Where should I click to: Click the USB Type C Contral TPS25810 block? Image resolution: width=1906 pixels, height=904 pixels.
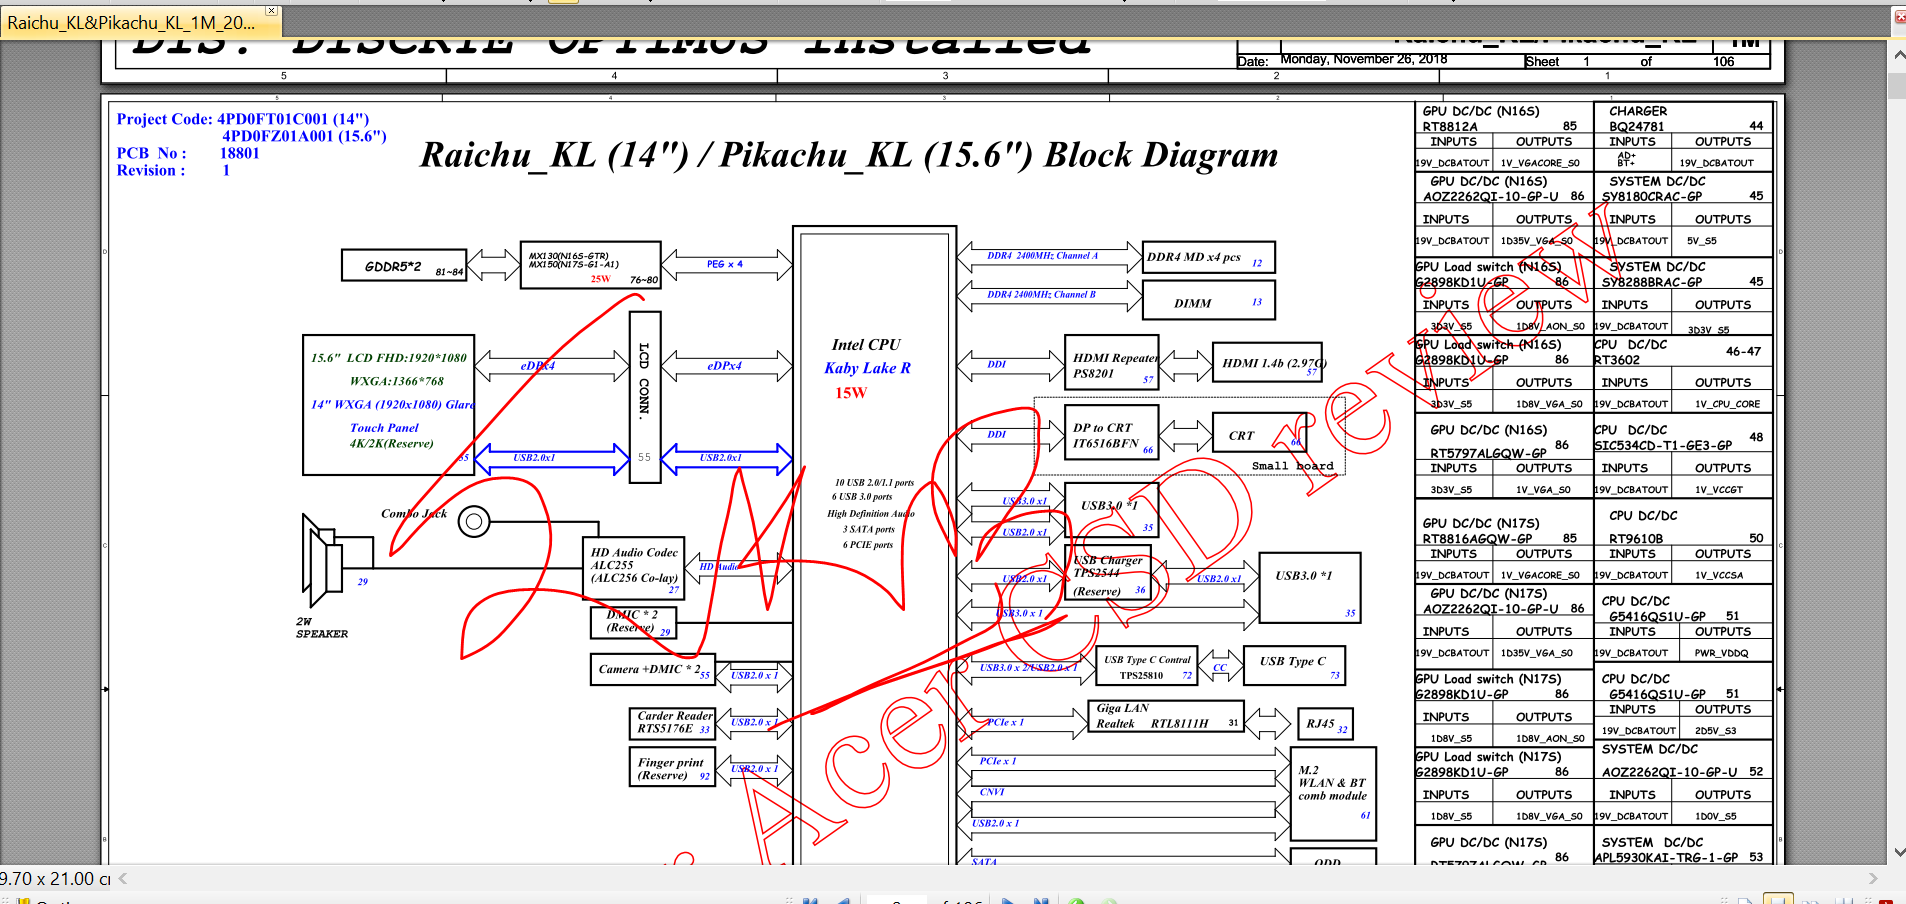tap(1147, 667)
